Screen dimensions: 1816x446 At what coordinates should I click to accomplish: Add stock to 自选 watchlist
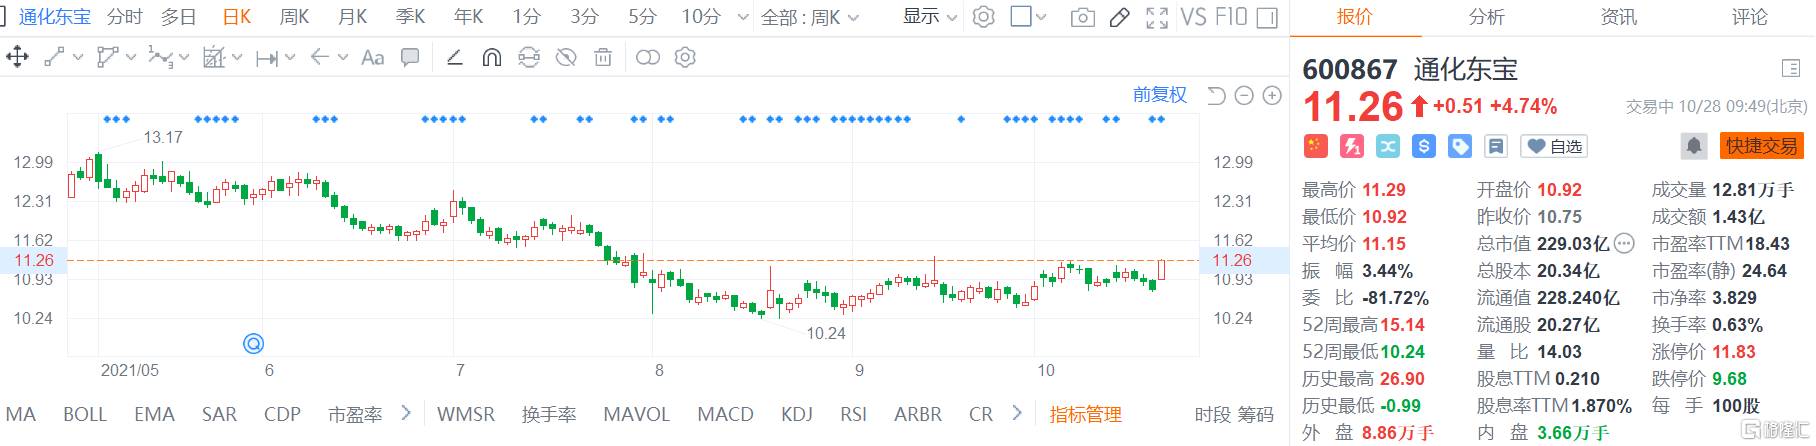[1554, 146]
